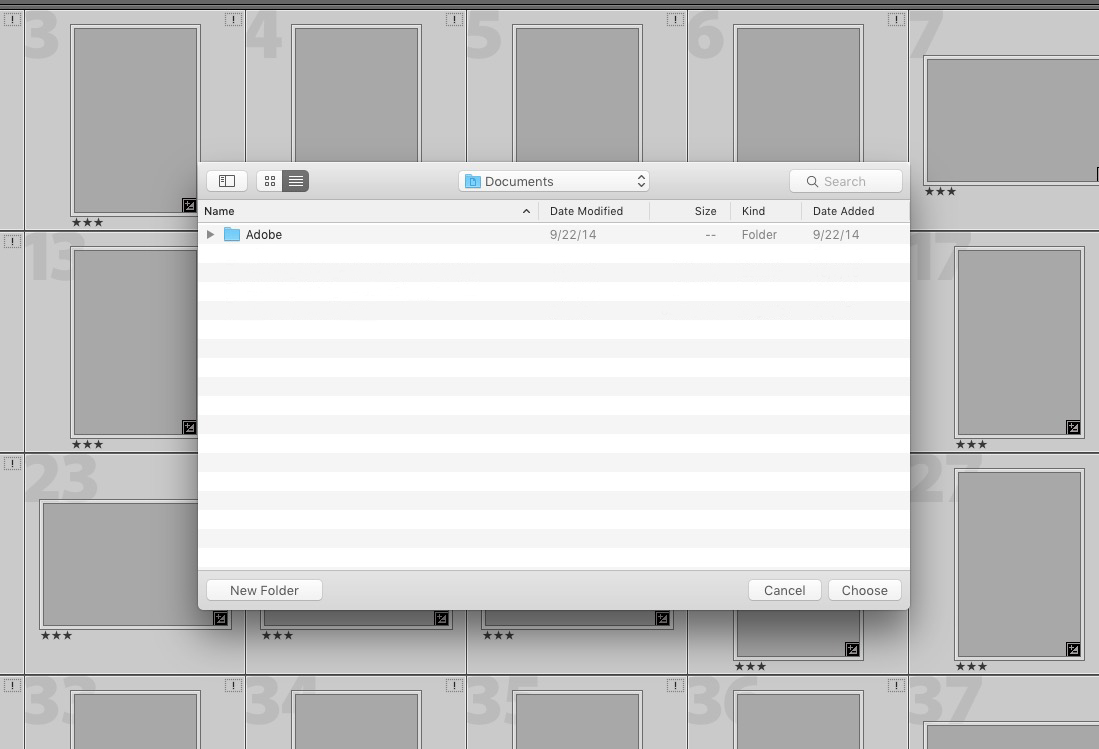Screen dimensions: 1099x749
Task: Click develop adjustments badge on cell 13
Action: [x=189, y=427]
